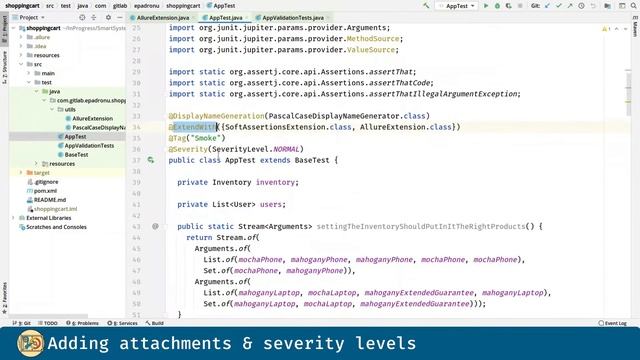This screenshot has width=640, height=360.
Task: Select AppValidationTests in project tree
Action: pyautogui.click(x=89, y=145)
